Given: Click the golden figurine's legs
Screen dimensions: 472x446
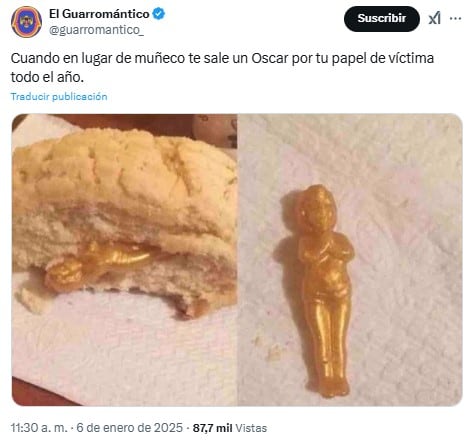Looking at the screenshot, I should click(x=329, y=347).
